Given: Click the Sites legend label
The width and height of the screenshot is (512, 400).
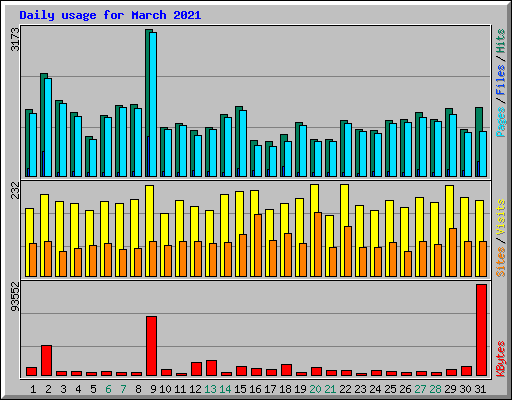Looking at the screenshot, I should coord(501,262).
